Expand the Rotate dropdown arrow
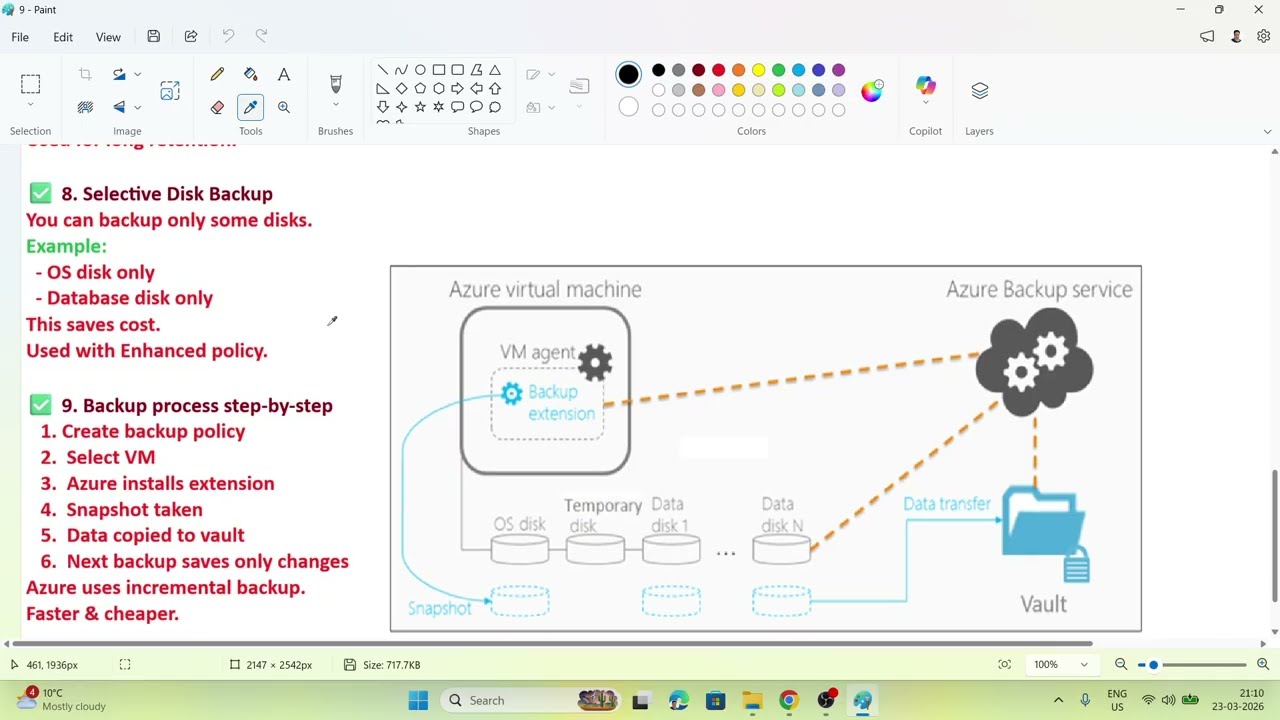The height and width of the screenshot is (720, 1280). point(137,74)
